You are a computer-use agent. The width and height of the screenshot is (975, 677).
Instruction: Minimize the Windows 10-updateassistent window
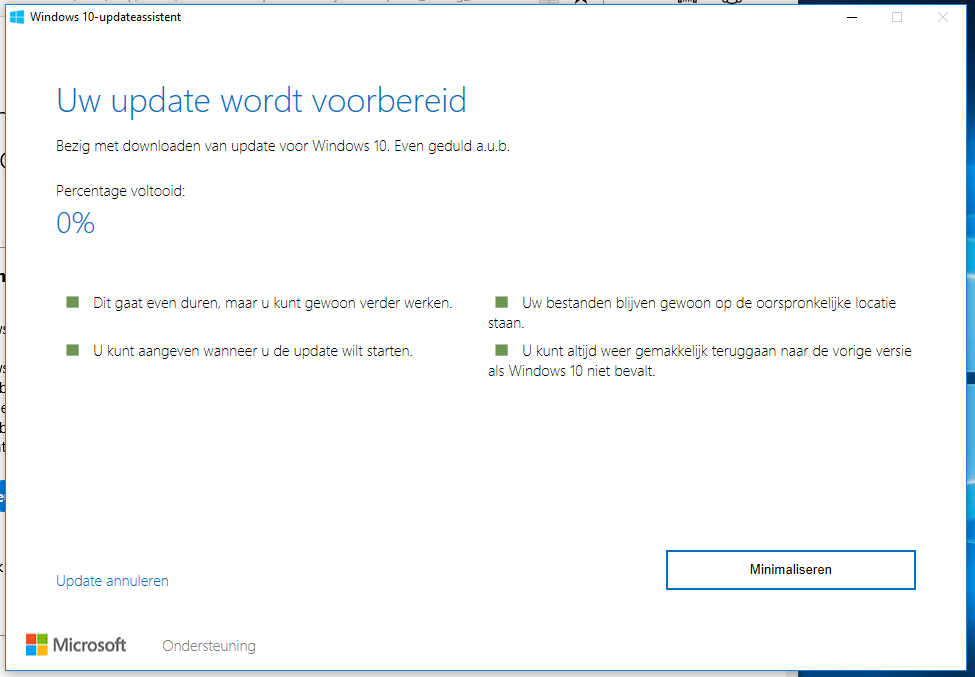[x=852, y=17]
